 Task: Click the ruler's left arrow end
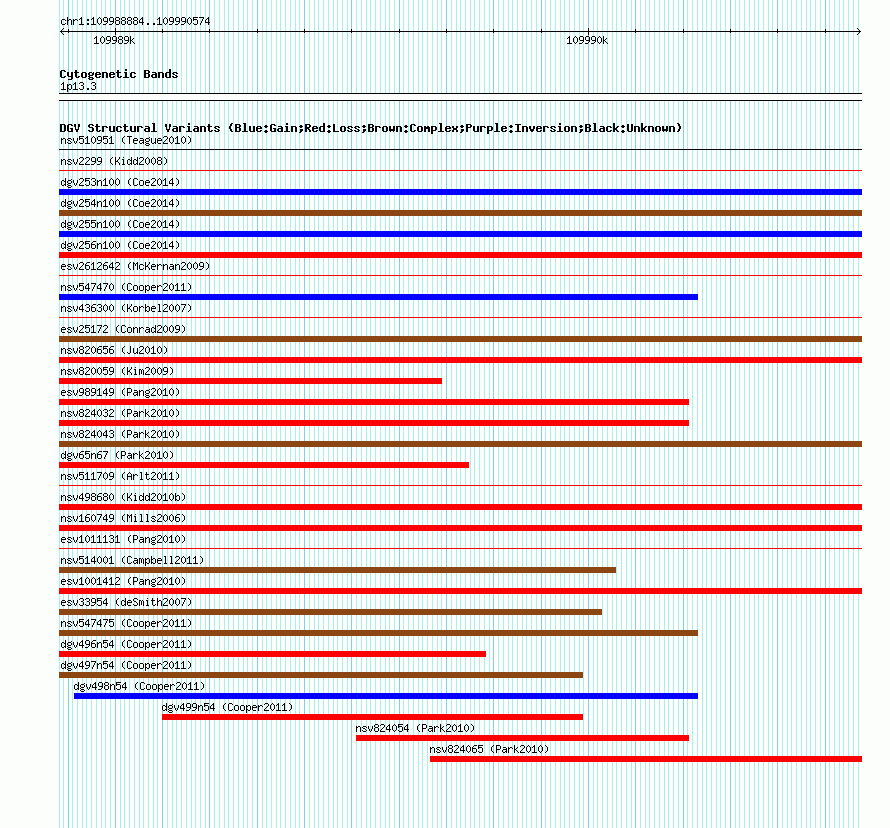tap(63, 32)
